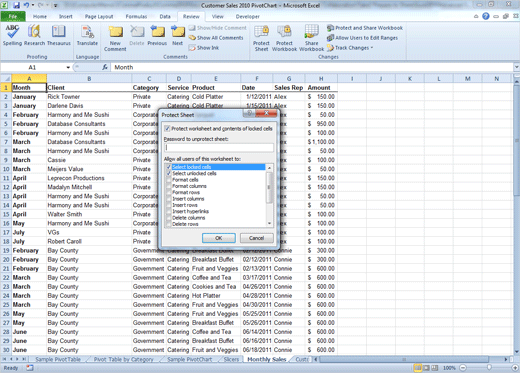520x373 pixels.
Task: Save the workbook from Quick Access toolbar
Action: point(16,5)
